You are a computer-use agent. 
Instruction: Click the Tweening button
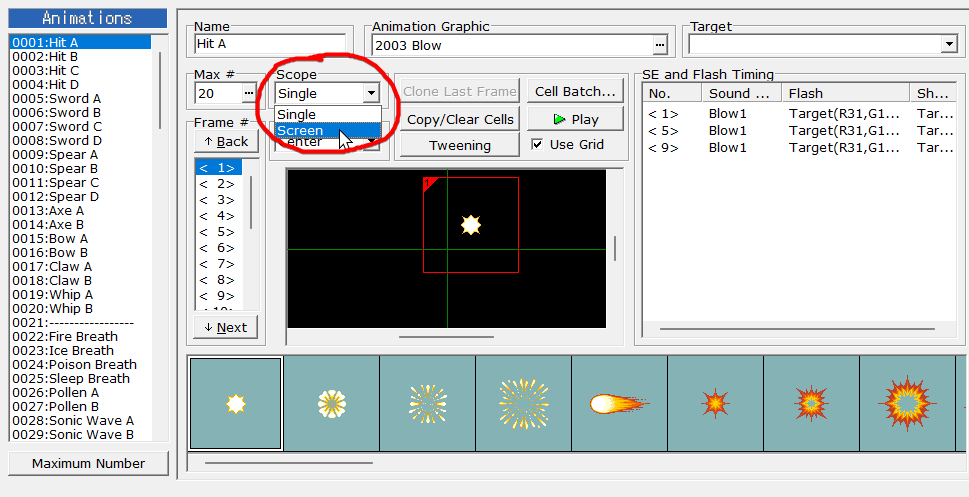click(x=460, y=146)
